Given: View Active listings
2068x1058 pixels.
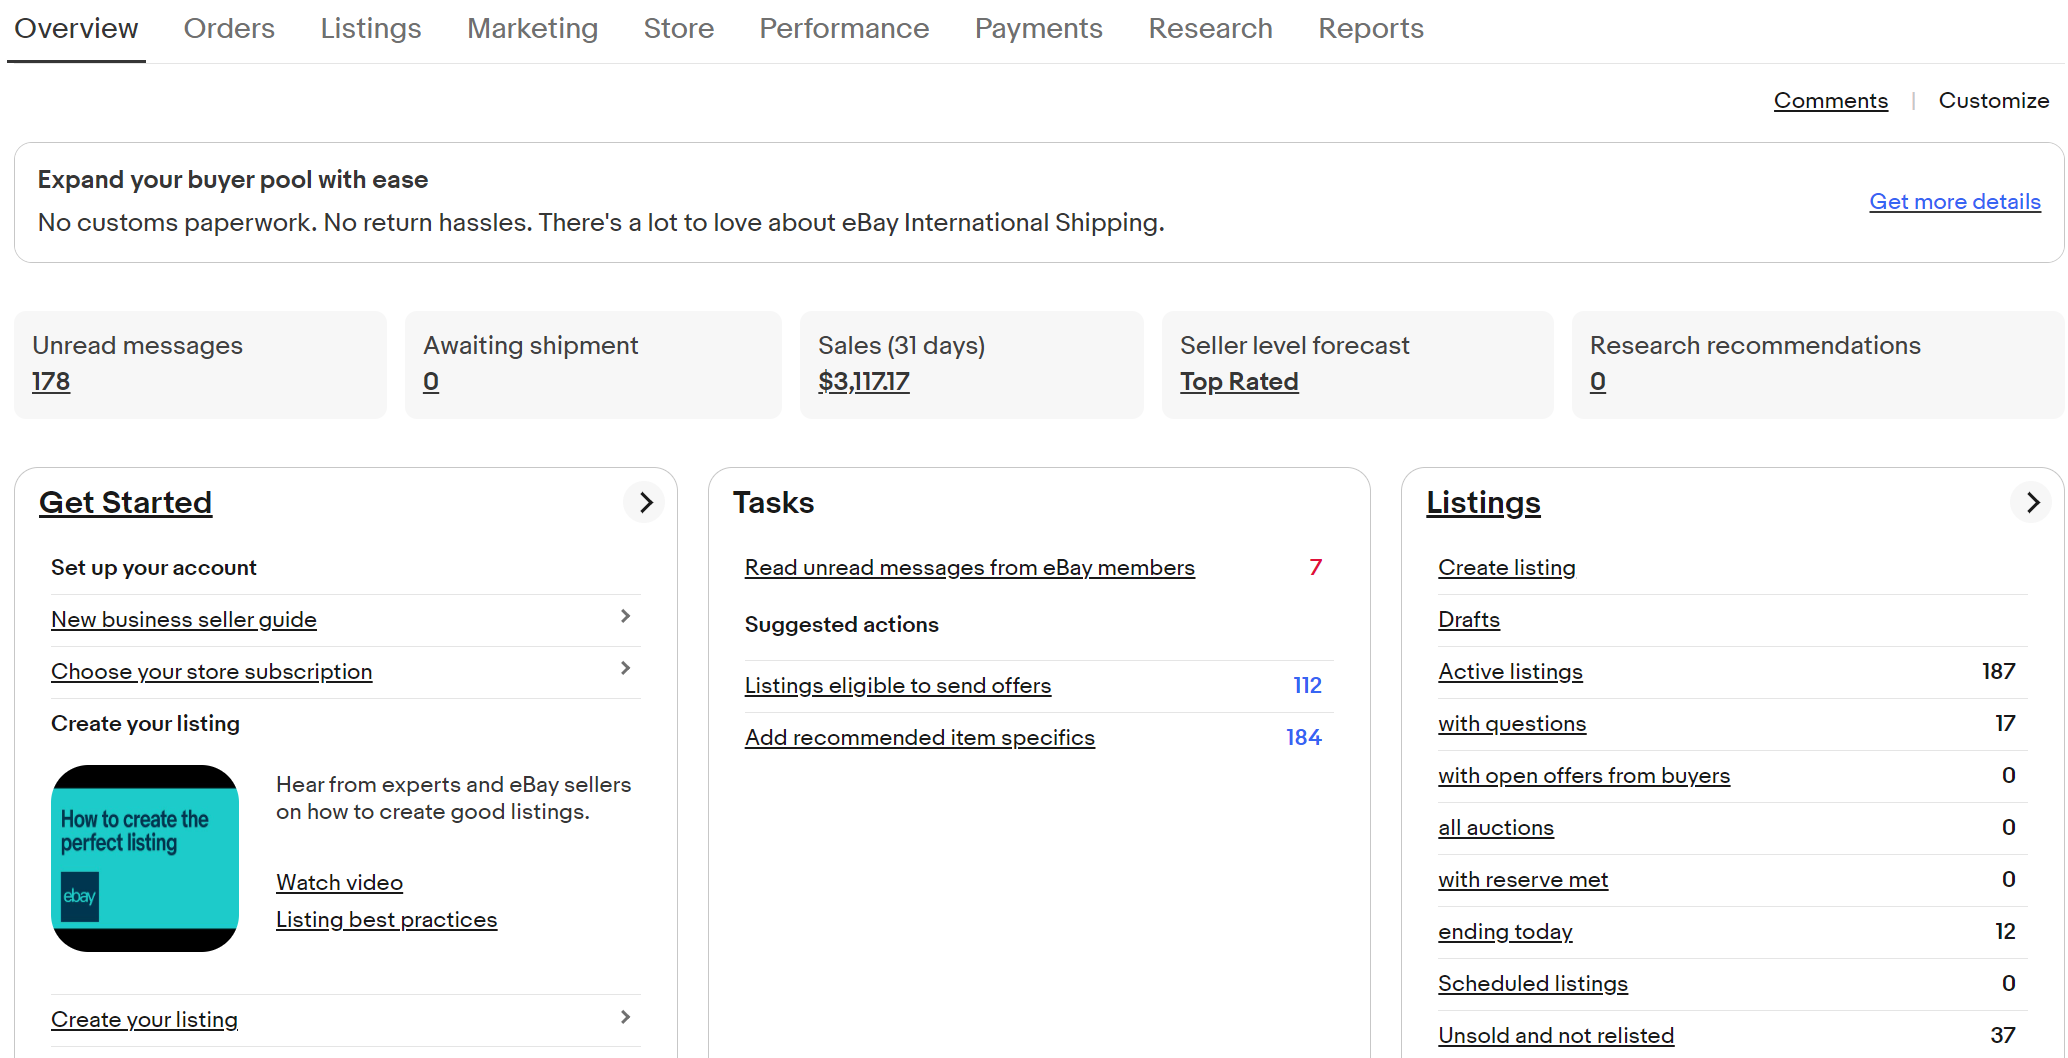Looking at the screenshot, I should coord(1510,672).
